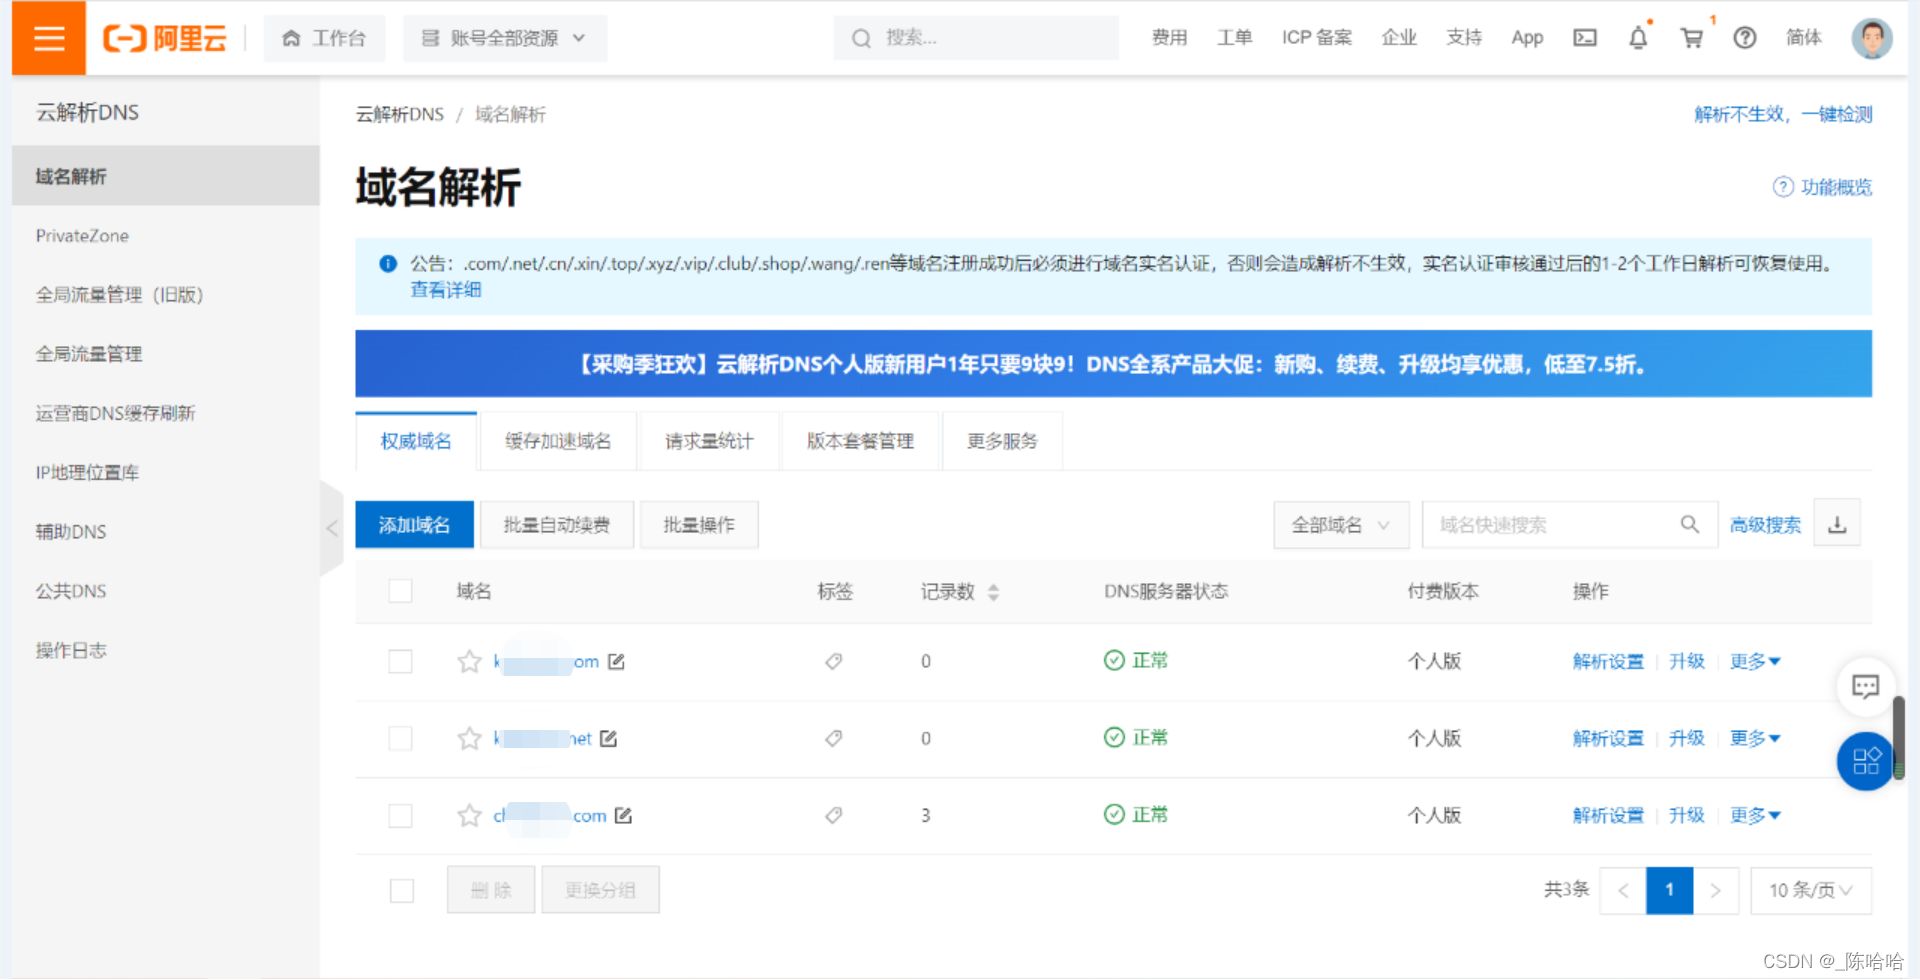Click the blue promotional DNS banner
Image resolution: width=1920 pixels, height=980 pixels.
1113,364
